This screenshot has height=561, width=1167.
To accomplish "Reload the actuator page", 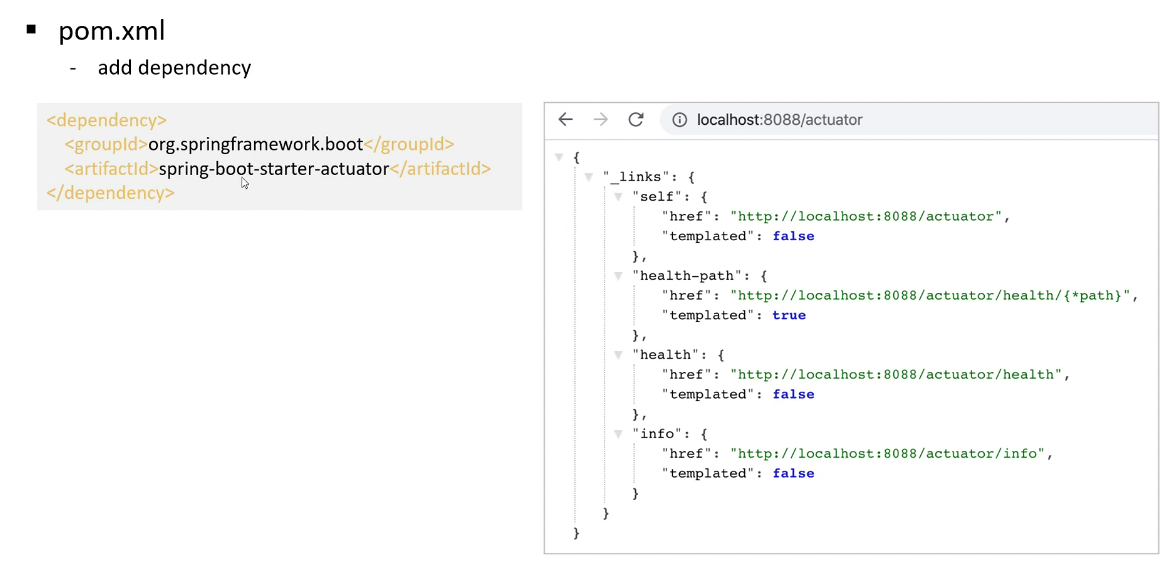I will click(x=636, y=120).
